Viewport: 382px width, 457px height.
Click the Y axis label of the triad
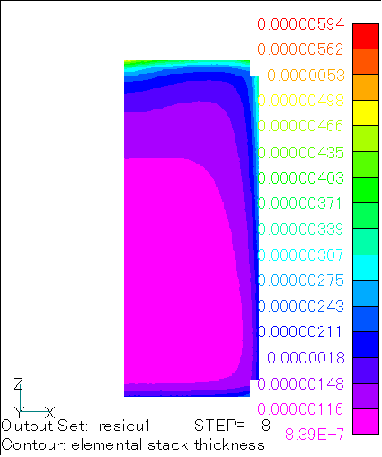pyautogui.click(x=18, y=412)
